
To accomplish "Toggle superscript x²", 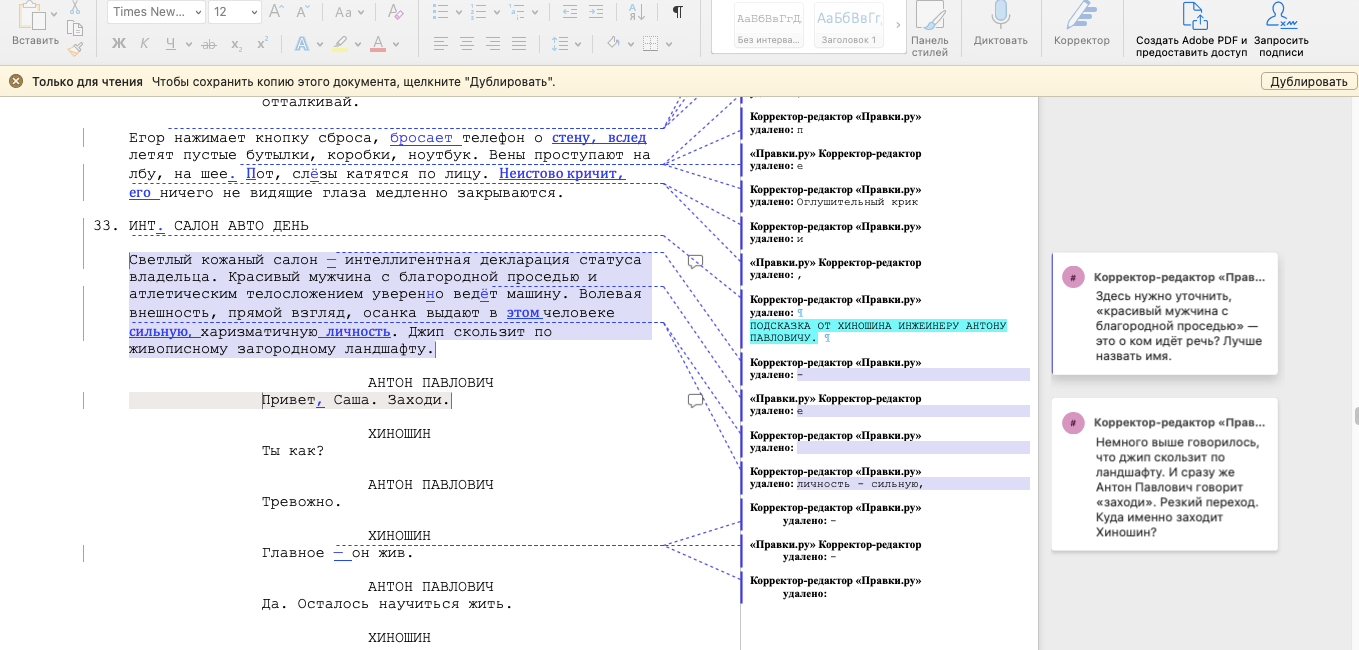I will click(262, 43).
